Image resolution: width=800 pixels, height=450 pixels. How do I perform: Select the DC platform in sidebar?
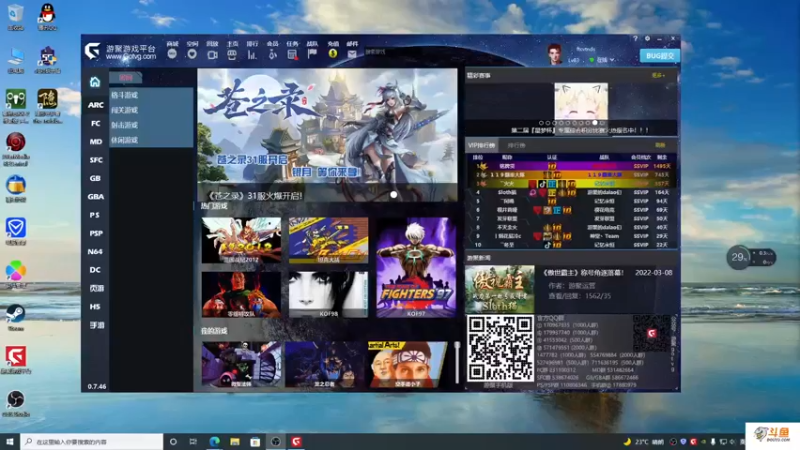[x=95, y=270]
